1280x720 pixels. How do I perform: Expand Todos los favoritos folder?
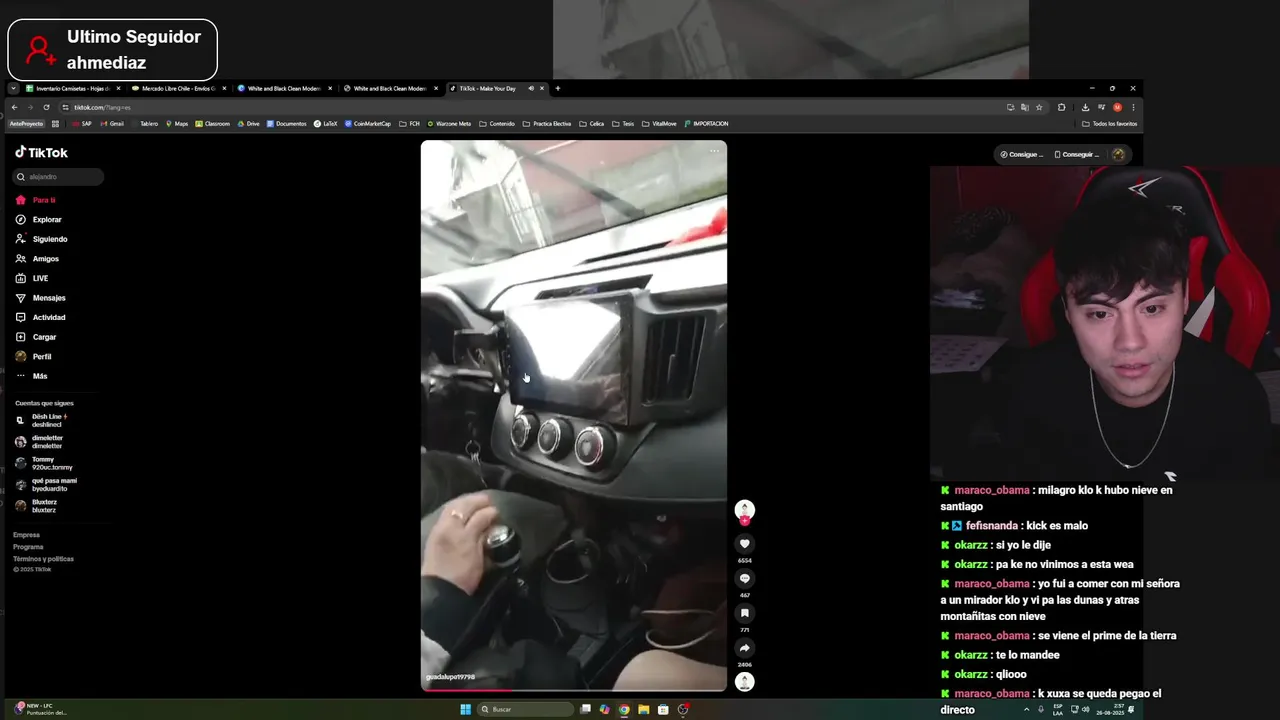click(1110, 124)
